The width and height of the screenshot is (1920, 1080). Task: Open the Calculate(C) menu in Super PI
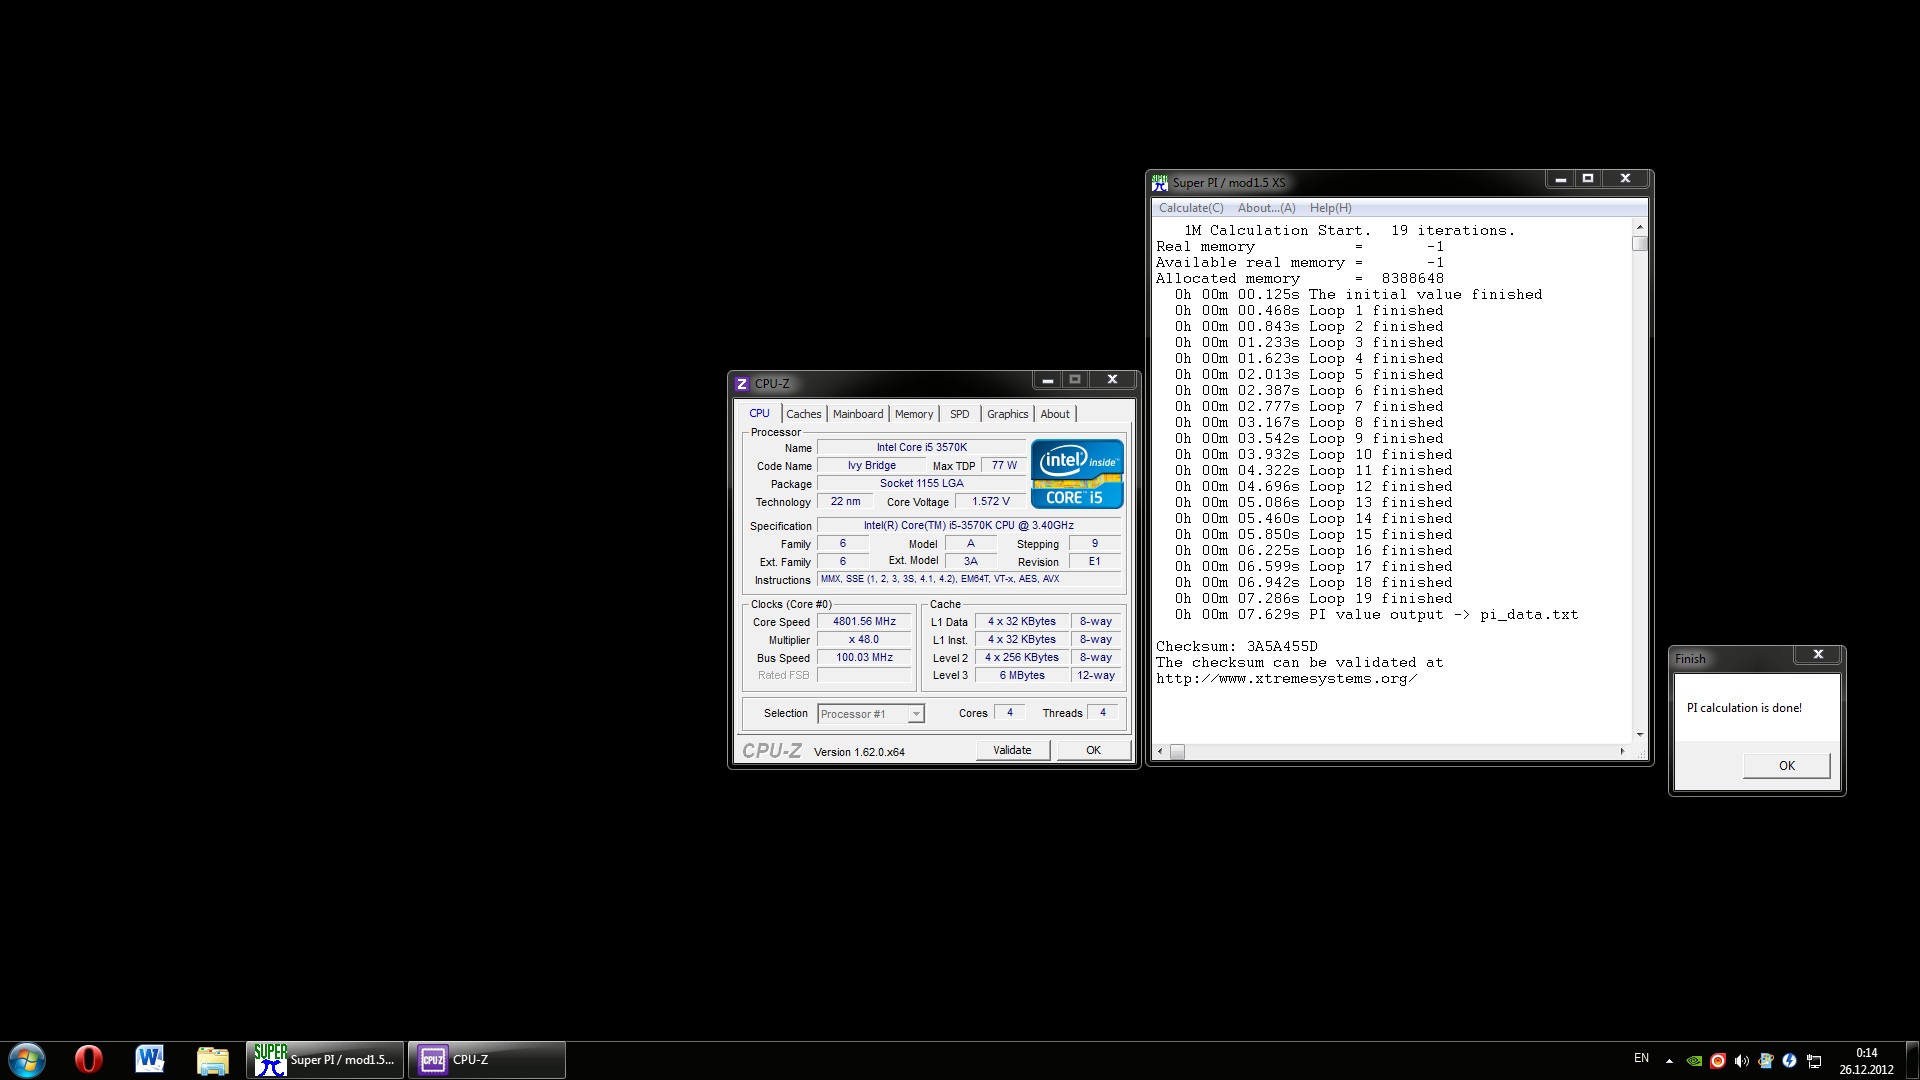(1191, 208)
